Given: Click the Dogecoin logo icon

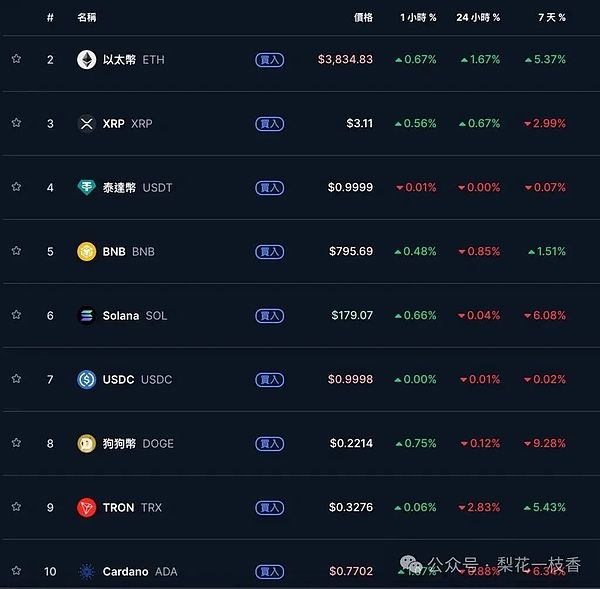Looking at the screenshot, I should pos(87,443).
